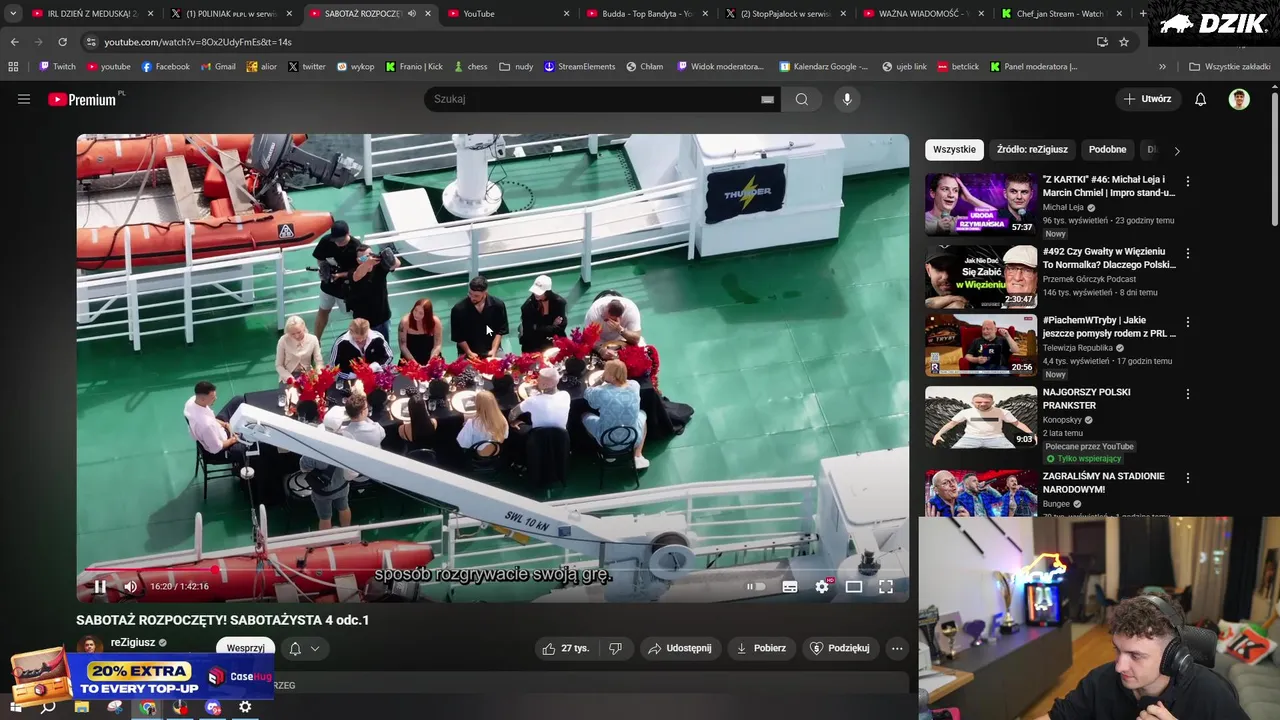Seek on the red video progress bar
Viewport: 1280px width, 720px height.
coord(493,570)
